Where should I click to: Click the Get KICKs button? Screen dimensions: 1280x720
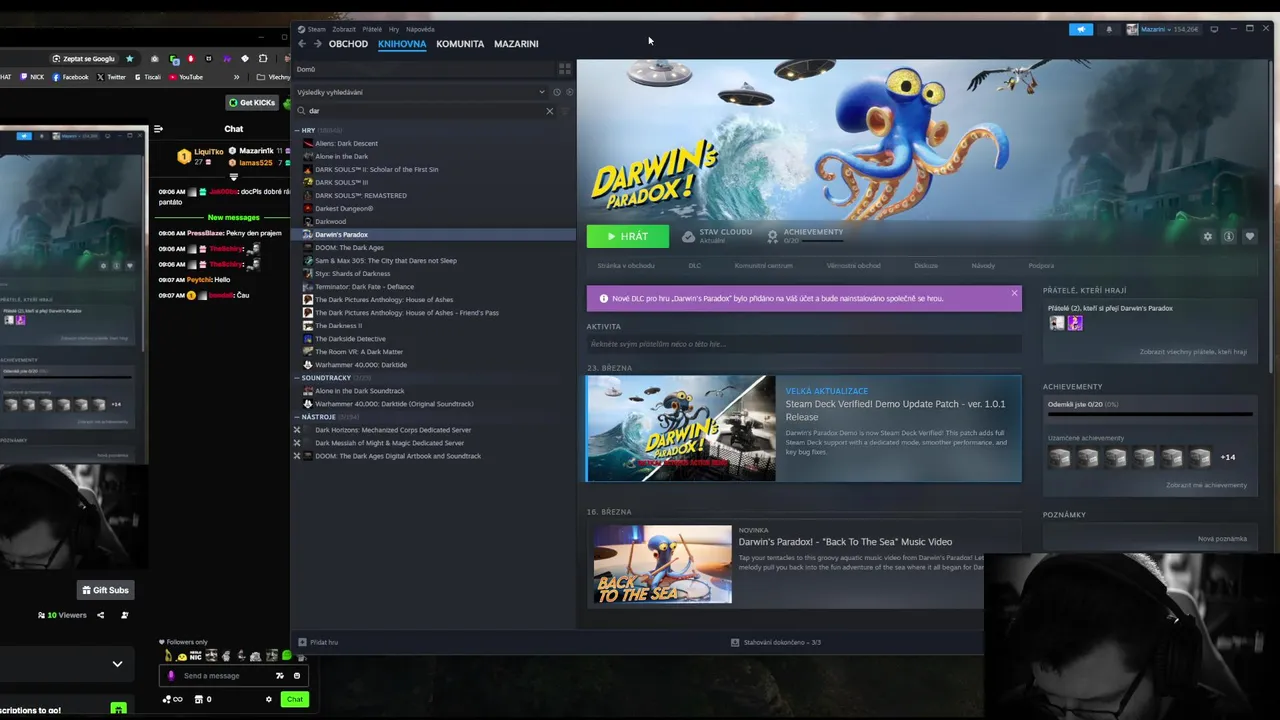coord(251,102)
